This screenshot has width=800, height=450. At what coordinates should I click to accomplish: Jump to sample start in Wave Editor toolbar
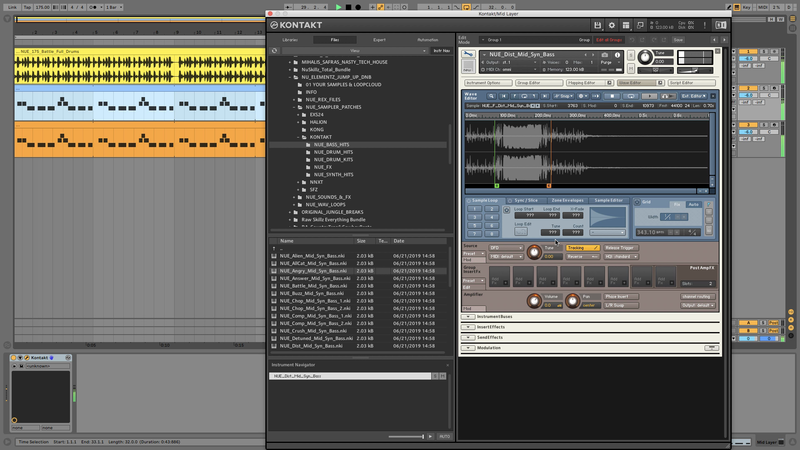pos(504,96)
